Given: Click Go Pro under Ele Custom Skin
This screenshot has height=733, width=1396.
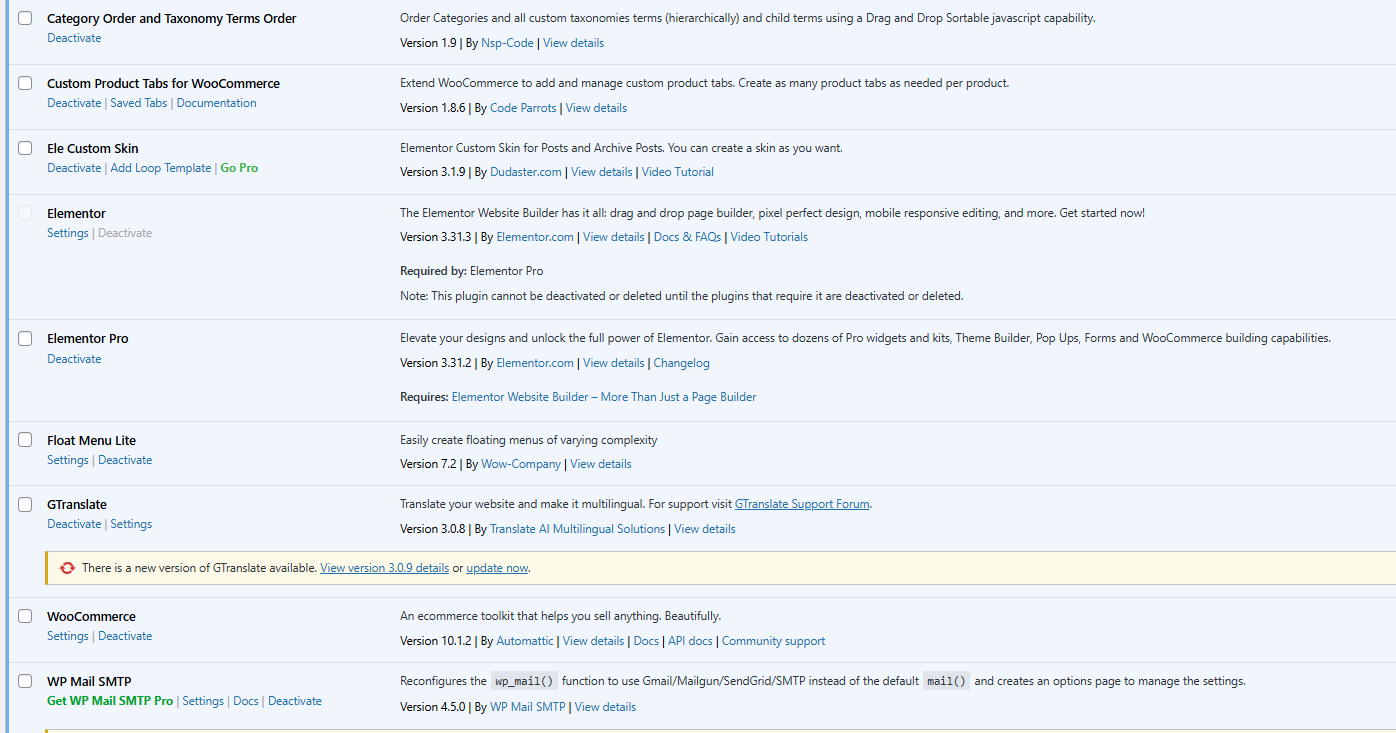Looking at the screenshot, I should (239, 168).
